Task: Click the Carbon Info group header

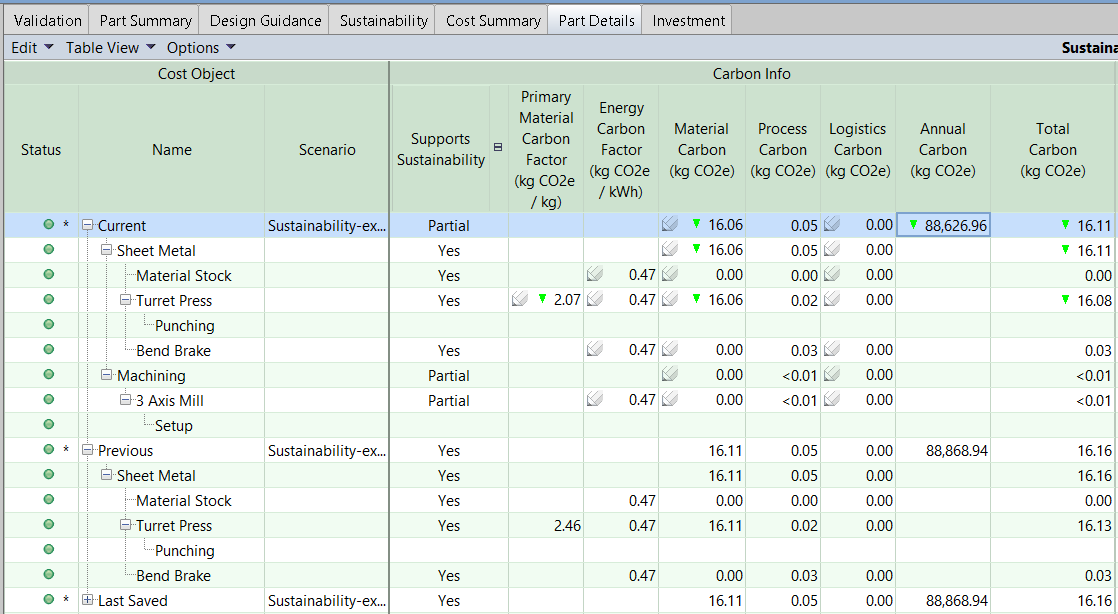Action: [x=752, y=73]
